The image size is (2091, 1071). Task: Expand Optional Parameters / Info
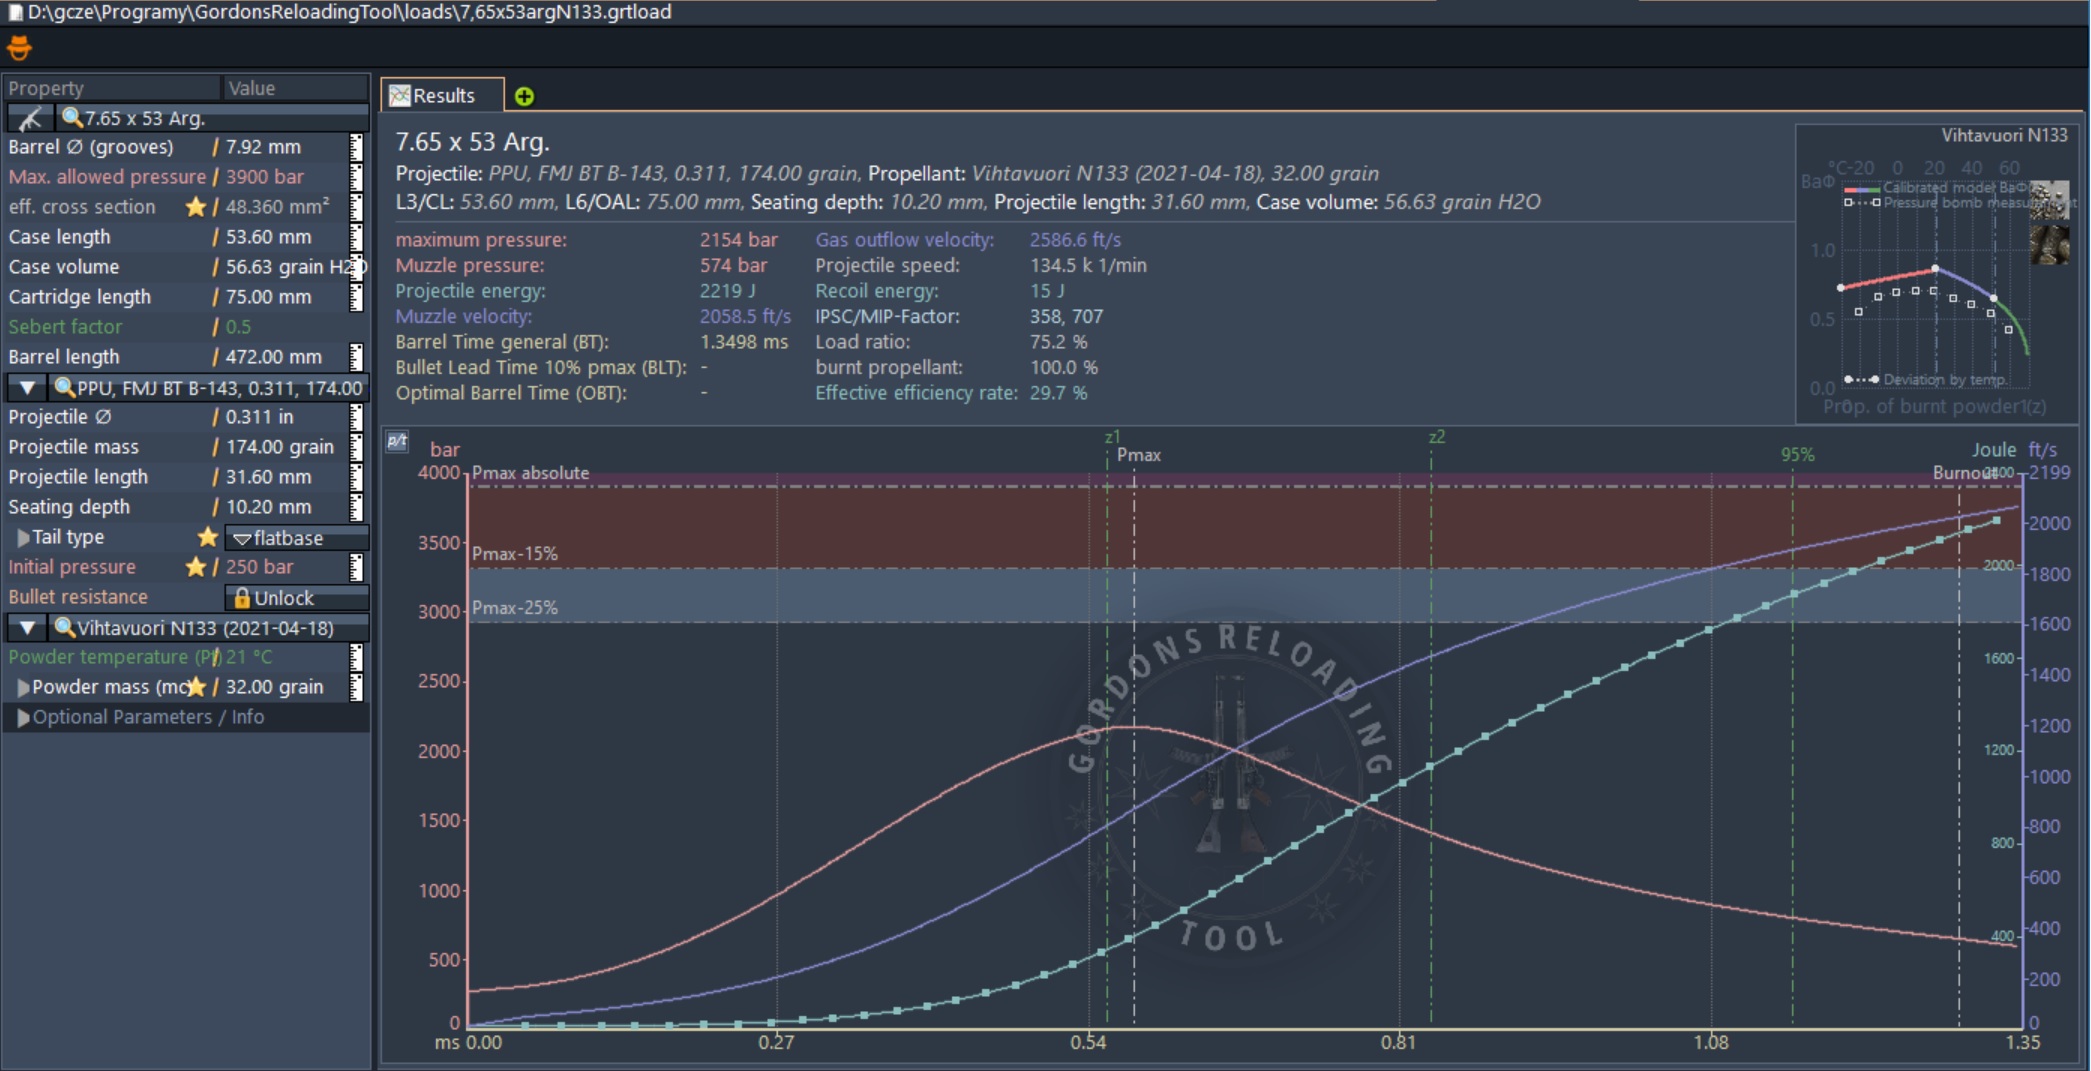click(23, 717)
